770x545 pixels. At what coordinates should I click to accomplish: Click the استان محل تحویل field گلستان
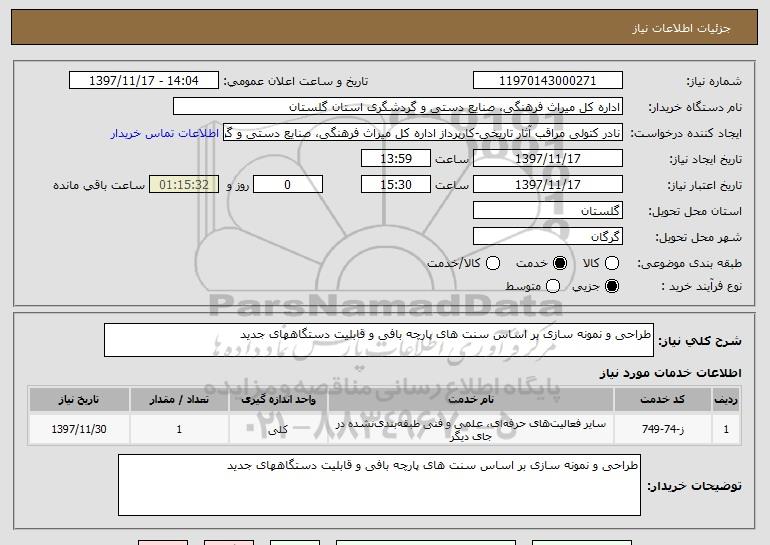[x=548, y=211]
